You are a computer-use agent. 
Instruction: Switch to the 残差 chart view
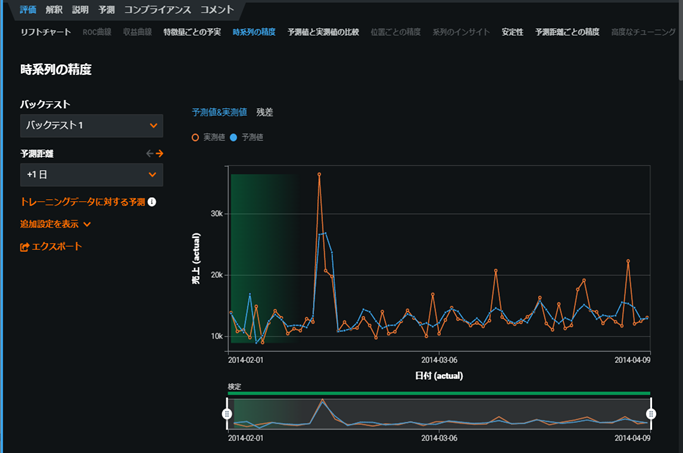pos(264,112)
